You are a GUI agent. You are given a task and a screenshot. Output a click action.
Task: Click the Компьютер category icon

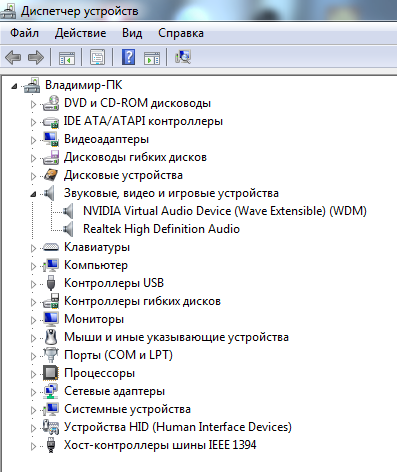tap(51, 265)
